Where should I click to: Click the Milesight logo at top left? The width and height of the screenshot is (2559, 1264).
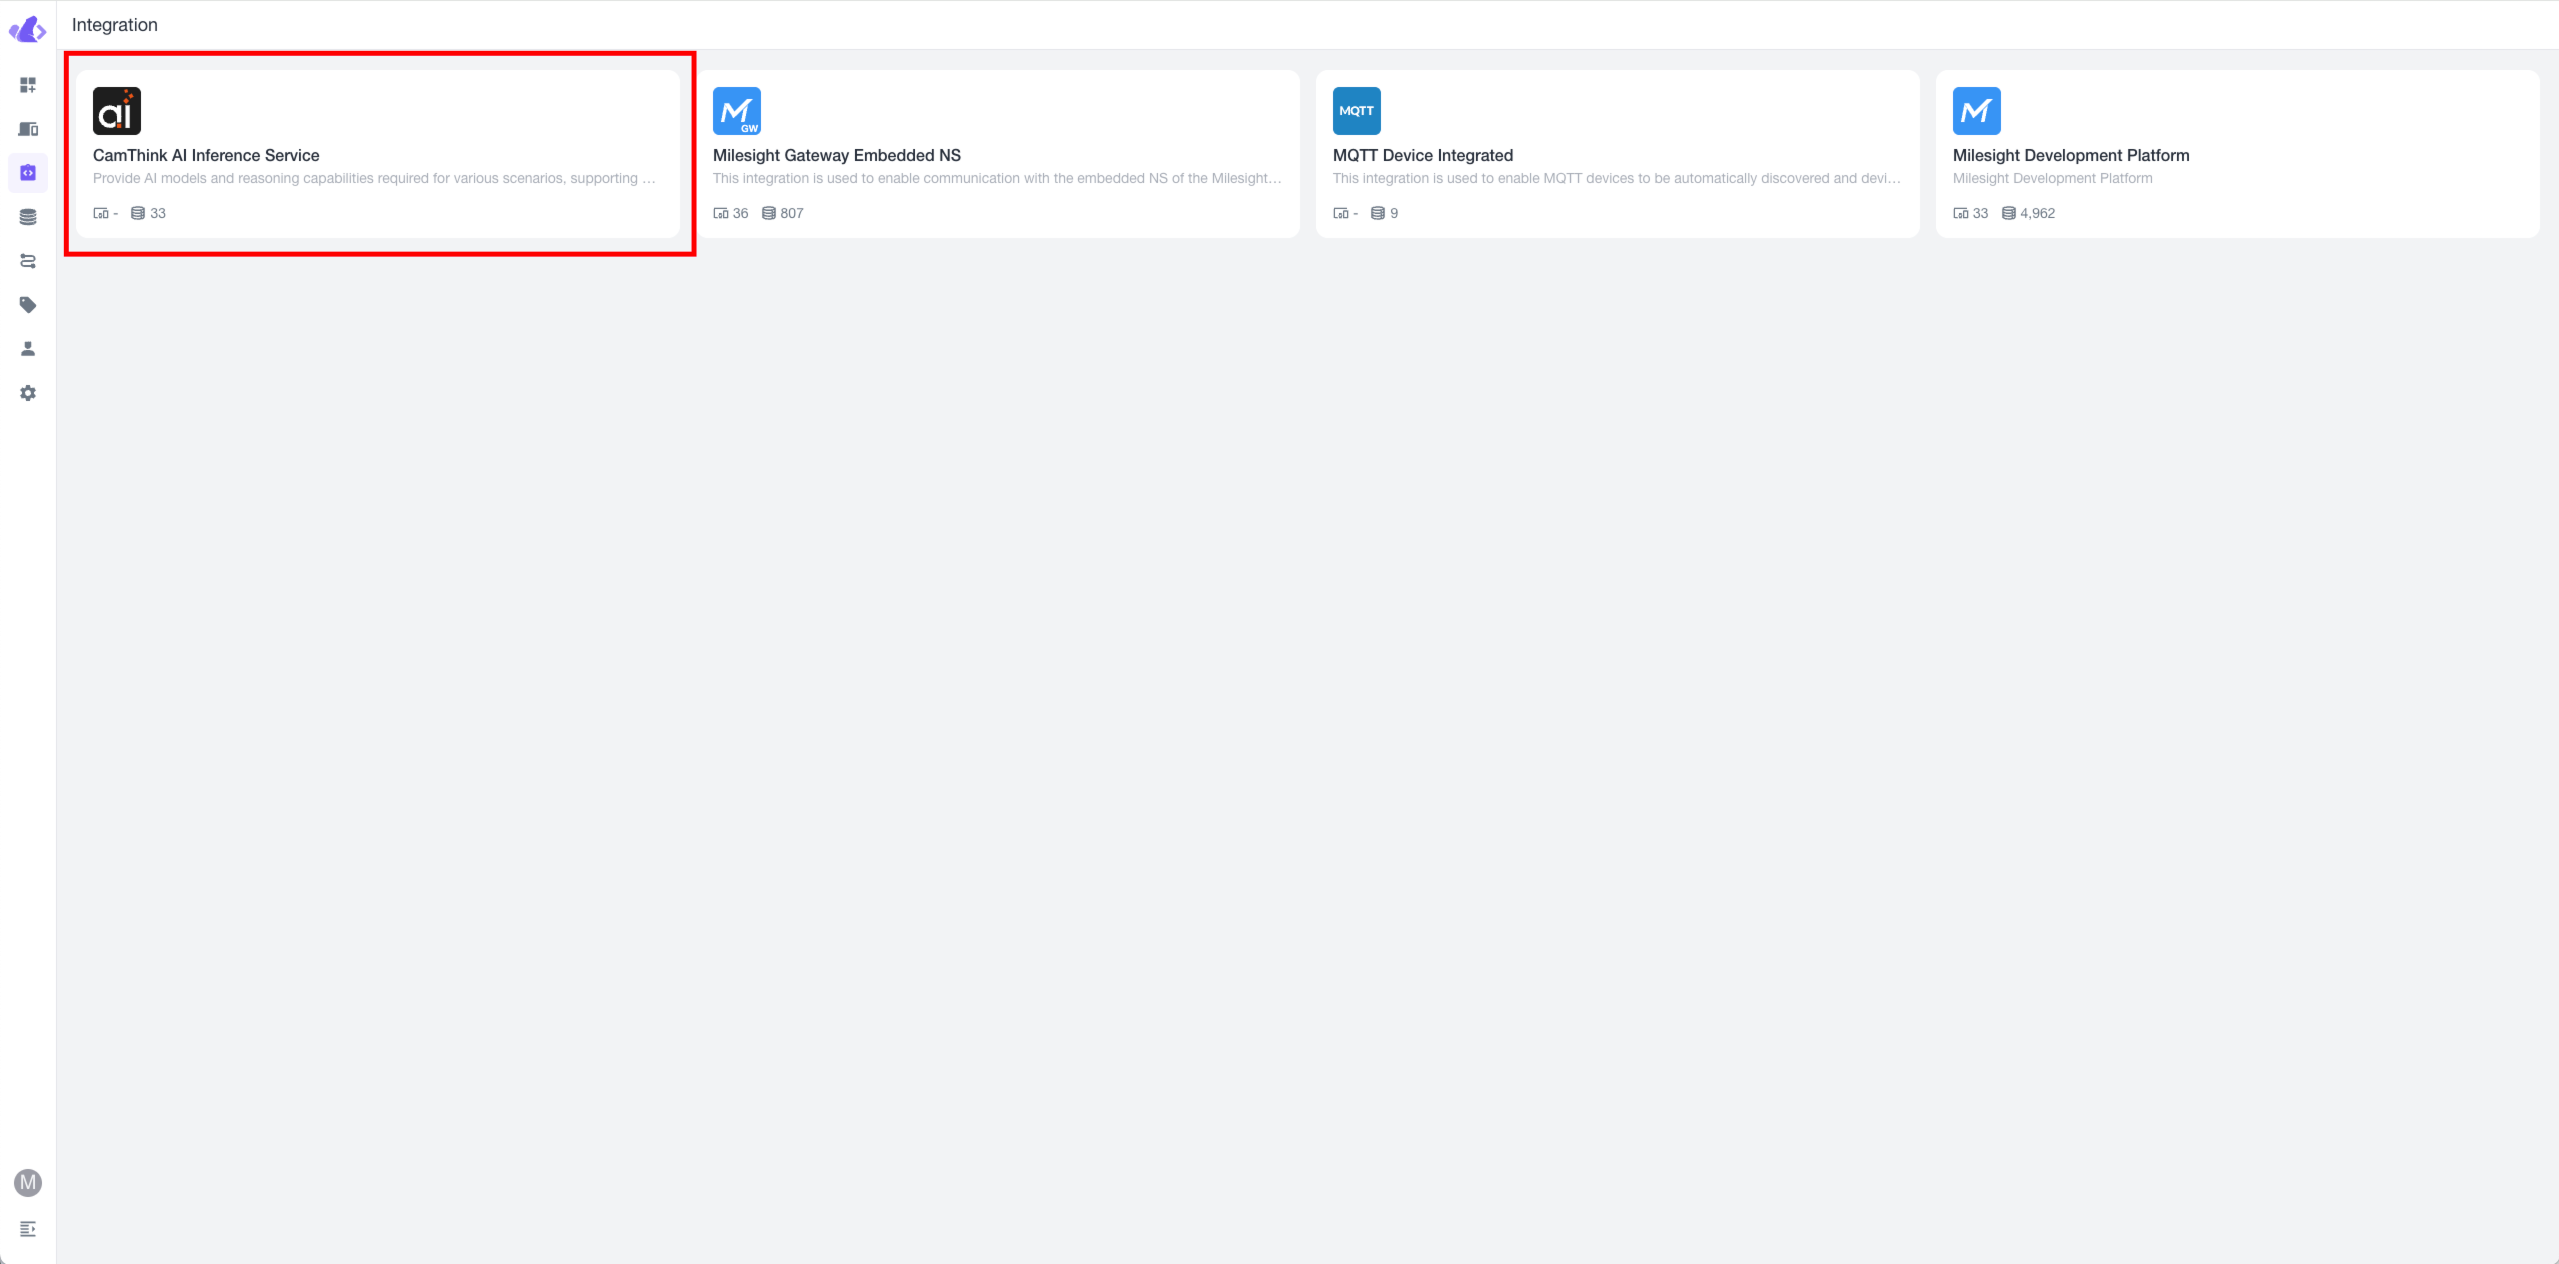click(28, 28)
